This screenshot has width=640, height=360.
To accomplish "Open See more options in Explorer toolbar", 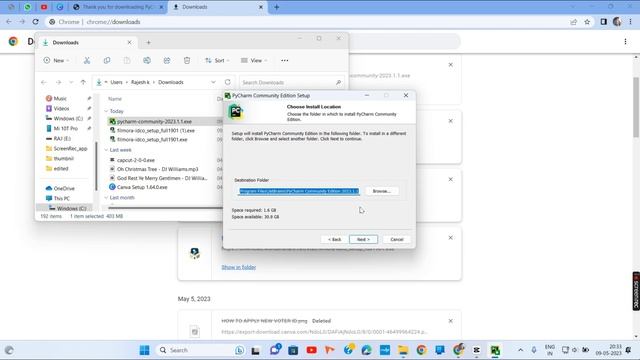I will (x=284, y=60).
